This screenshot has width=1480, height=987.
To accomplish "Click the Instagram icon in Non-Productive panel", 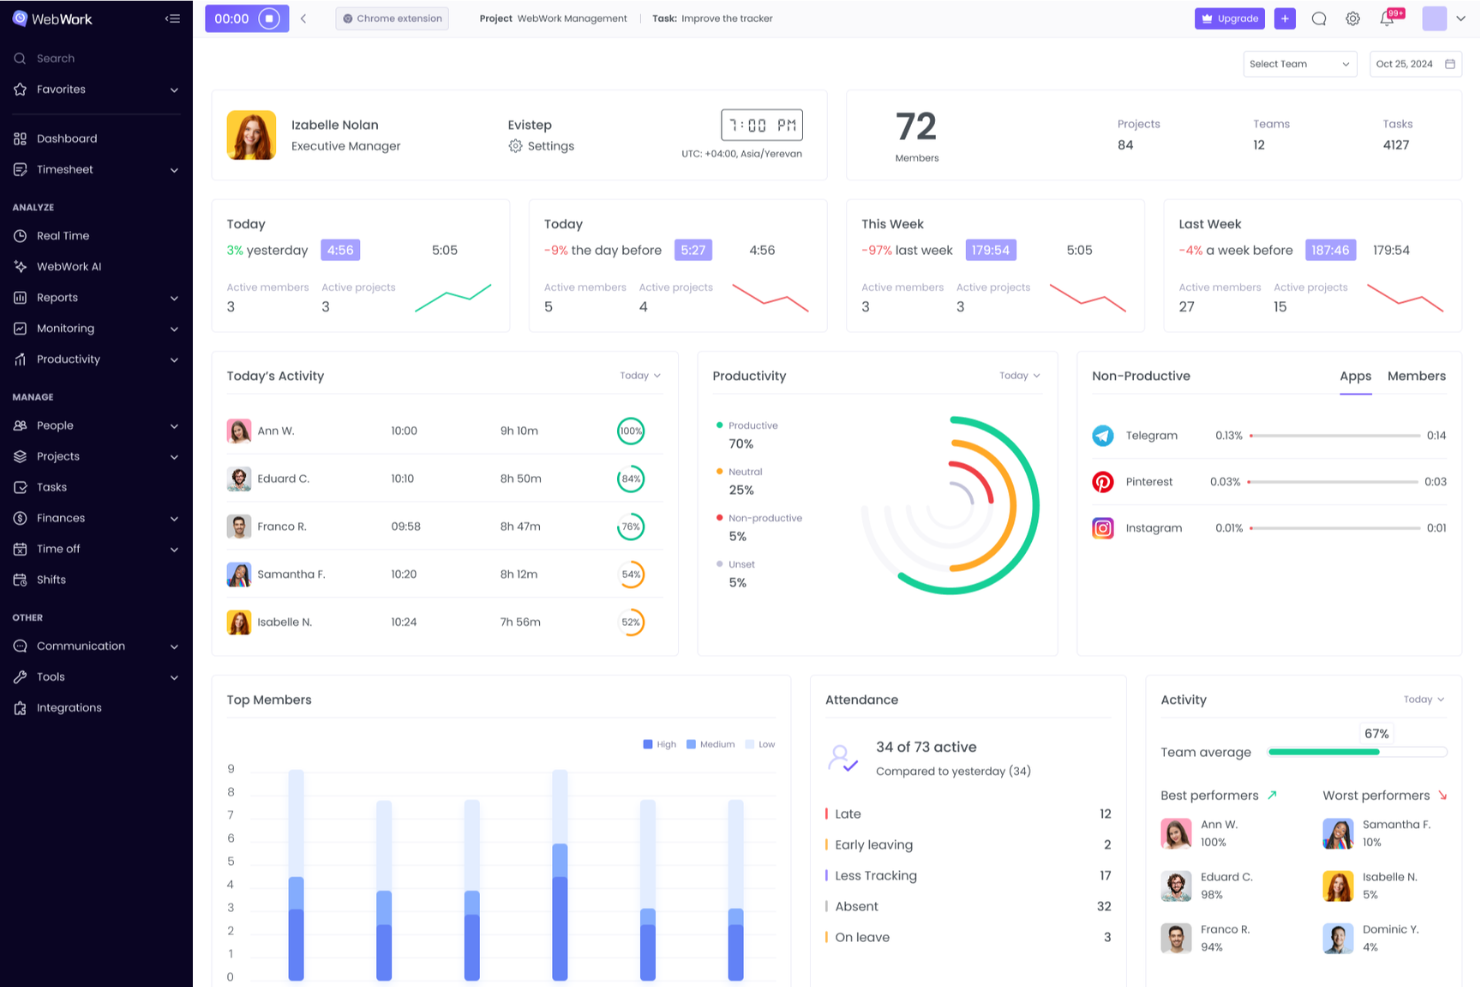I will point(1103,528).
